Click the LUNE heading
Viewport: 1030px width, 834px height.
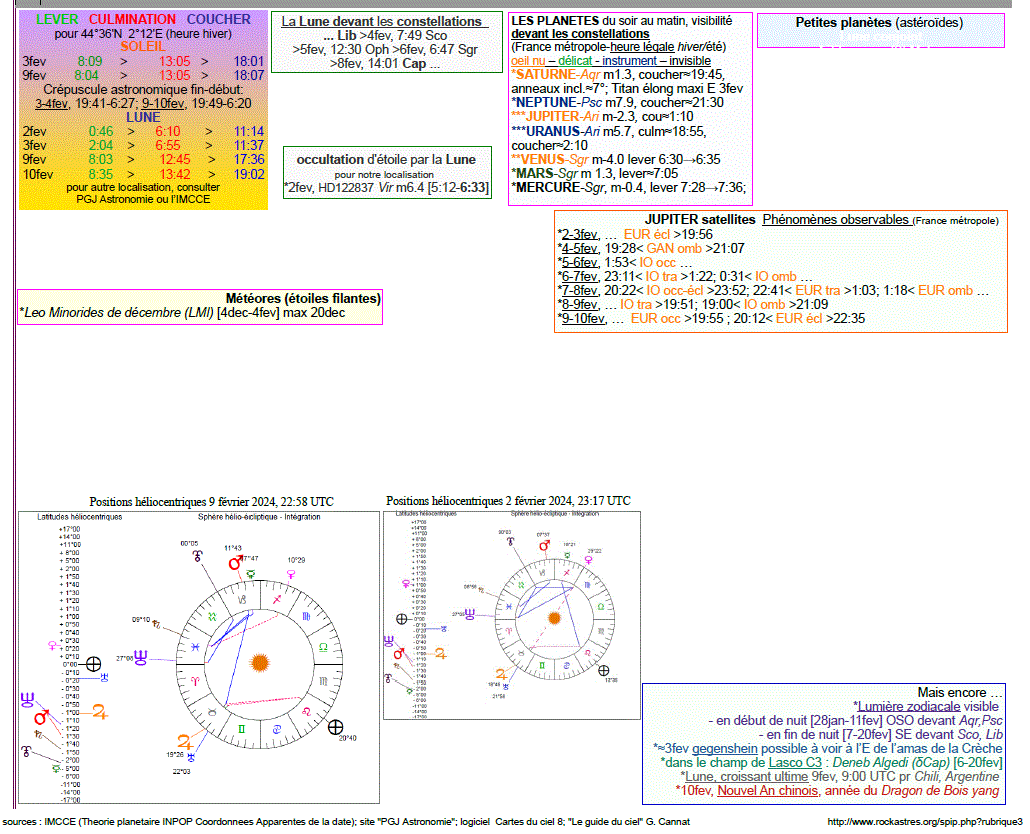(143, 117)
